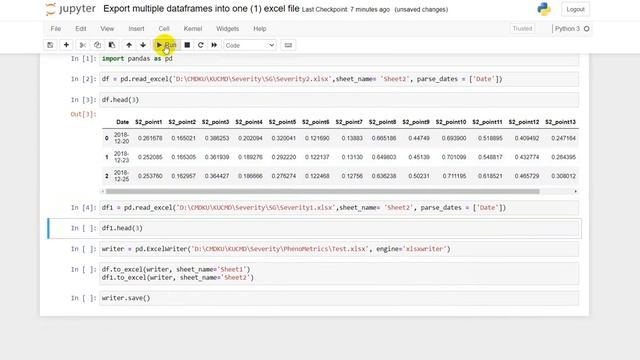Cut selected cells using scissors icon

click(x=82, y=45)
